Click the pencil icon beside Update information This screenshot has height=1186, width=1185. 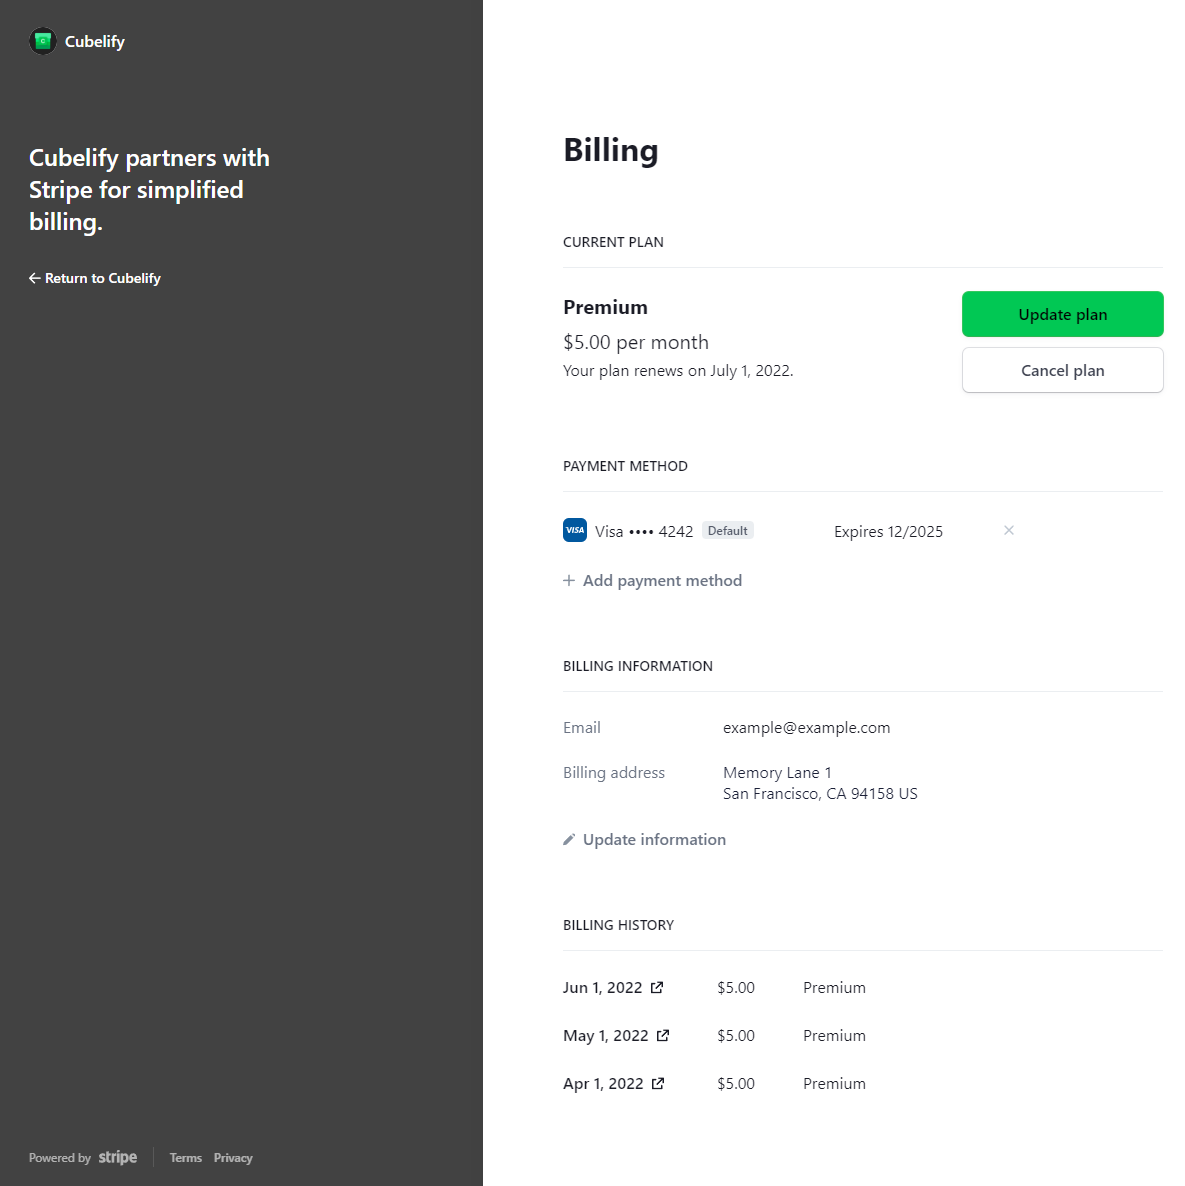point(569,840)
